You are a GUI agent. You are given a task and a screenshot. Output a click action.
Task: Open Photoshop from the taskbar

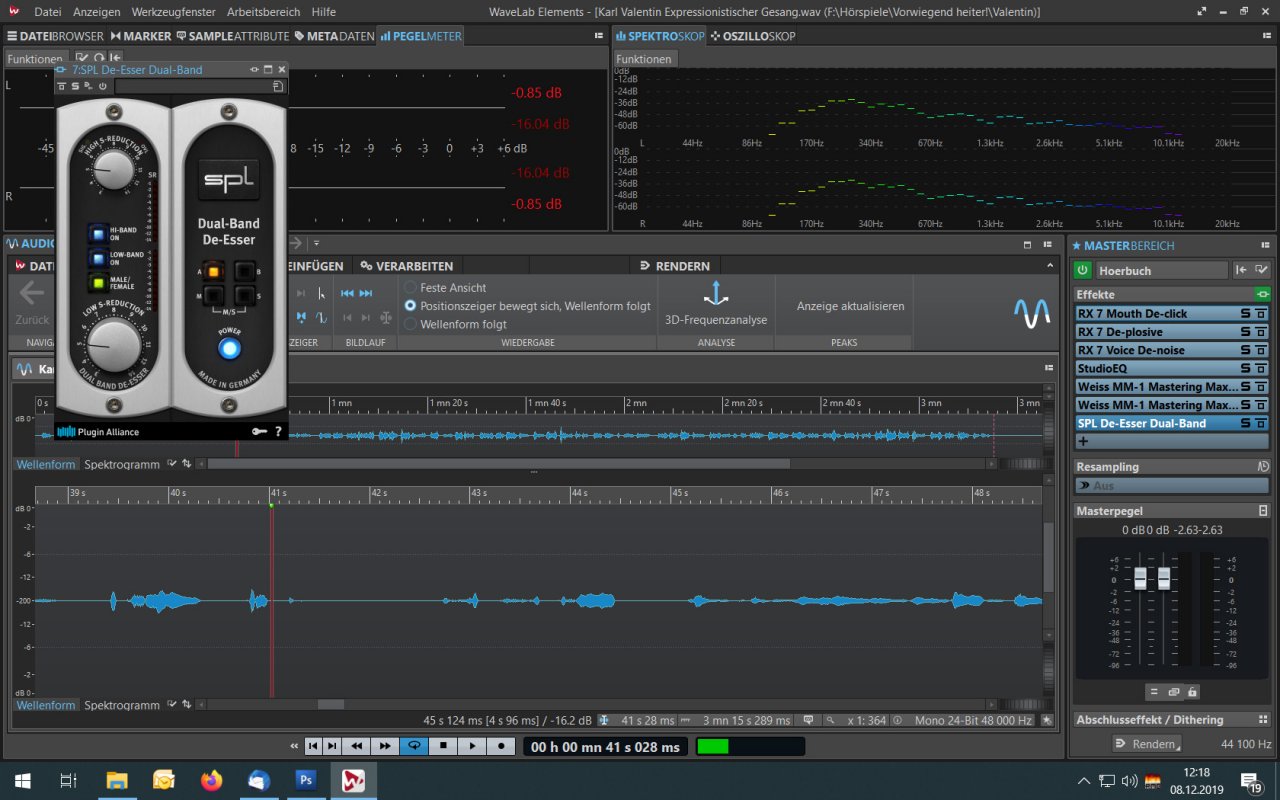[x=306, y=780]
